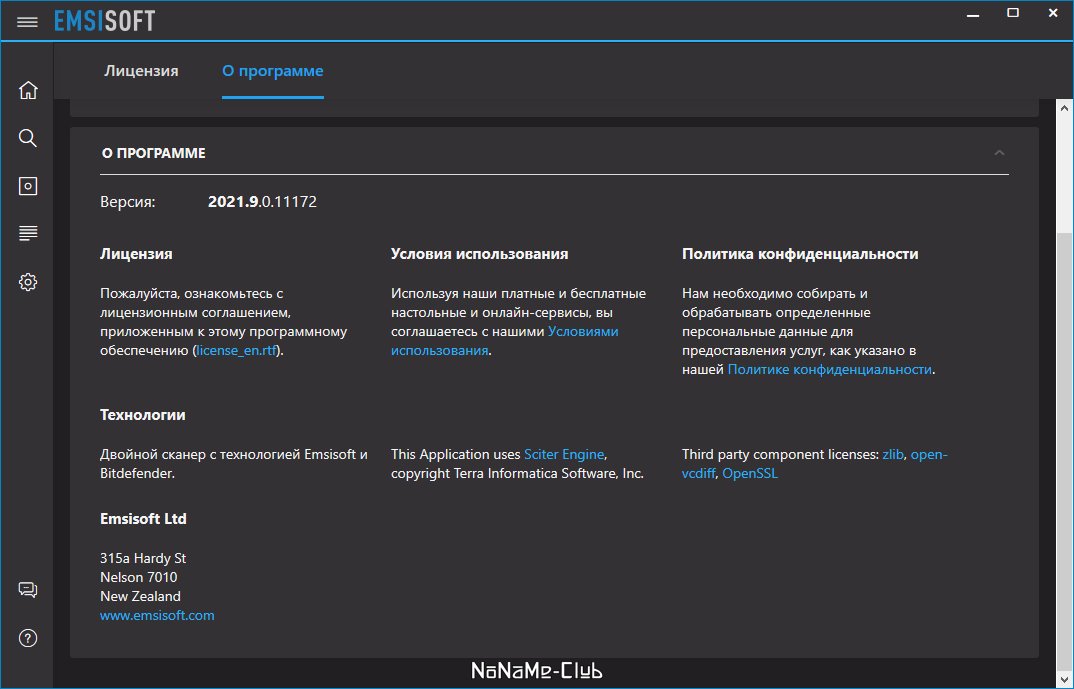Visit www.emsisoft.com link

[x=157, y=615]
